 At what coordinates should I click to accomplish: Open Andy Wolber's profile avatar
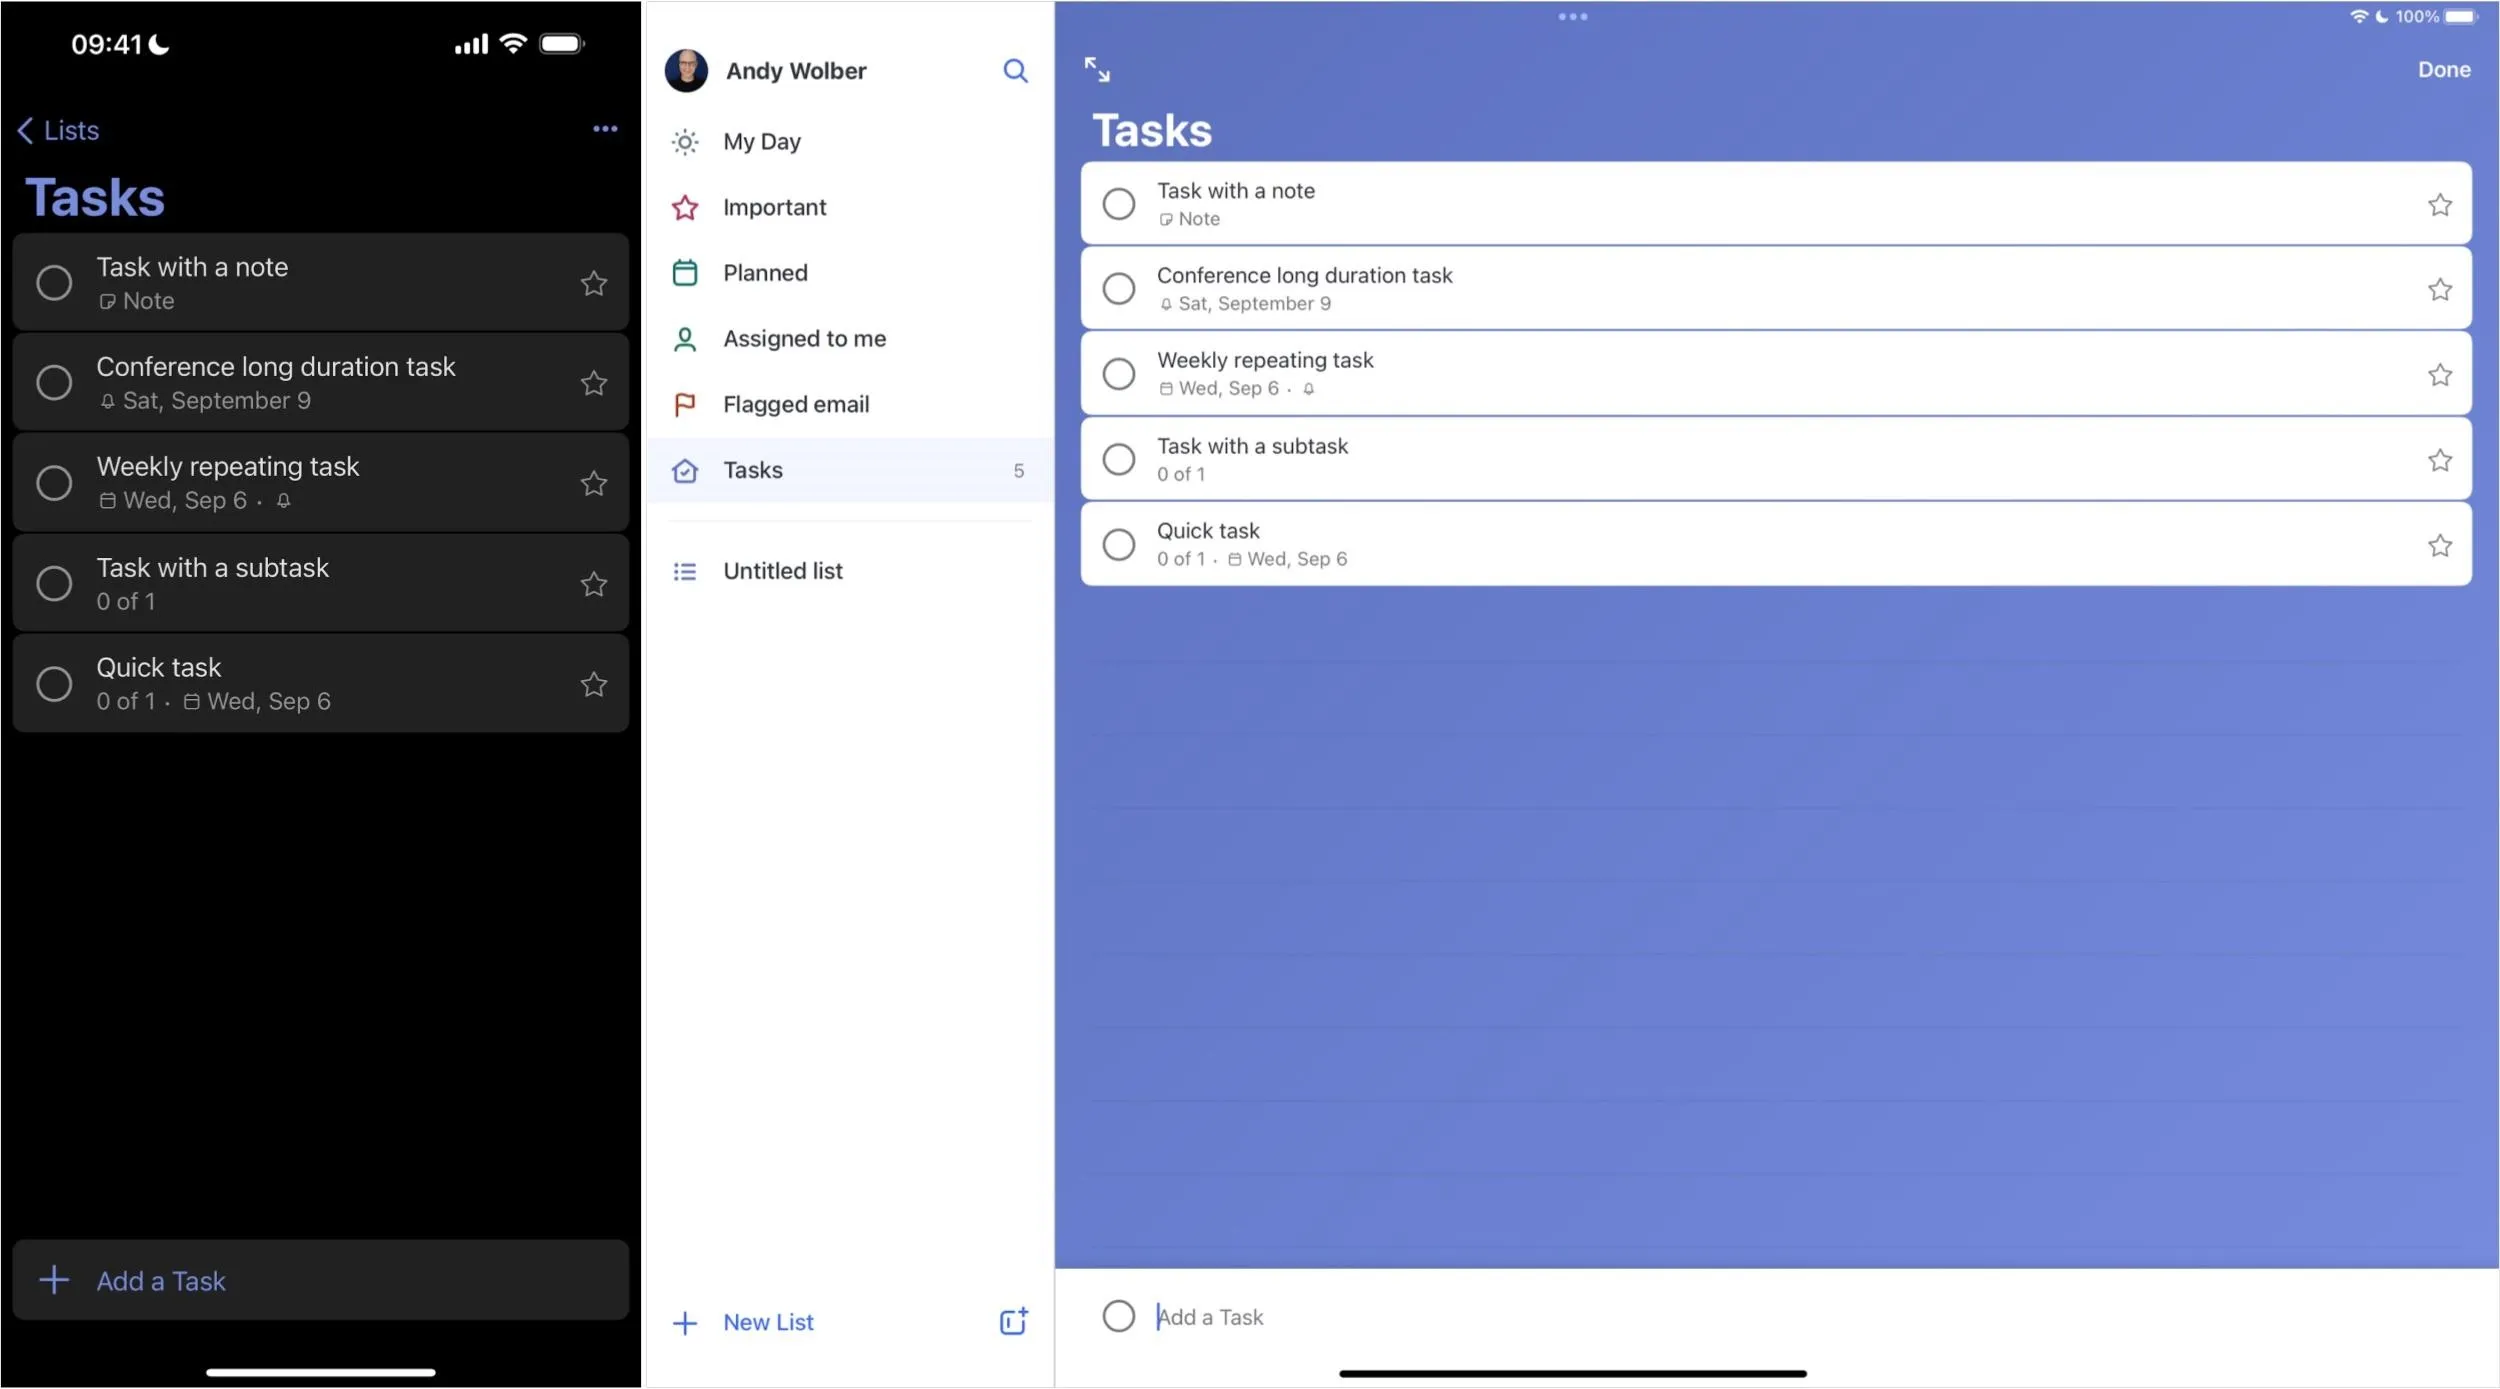click(x=686, y=70)
